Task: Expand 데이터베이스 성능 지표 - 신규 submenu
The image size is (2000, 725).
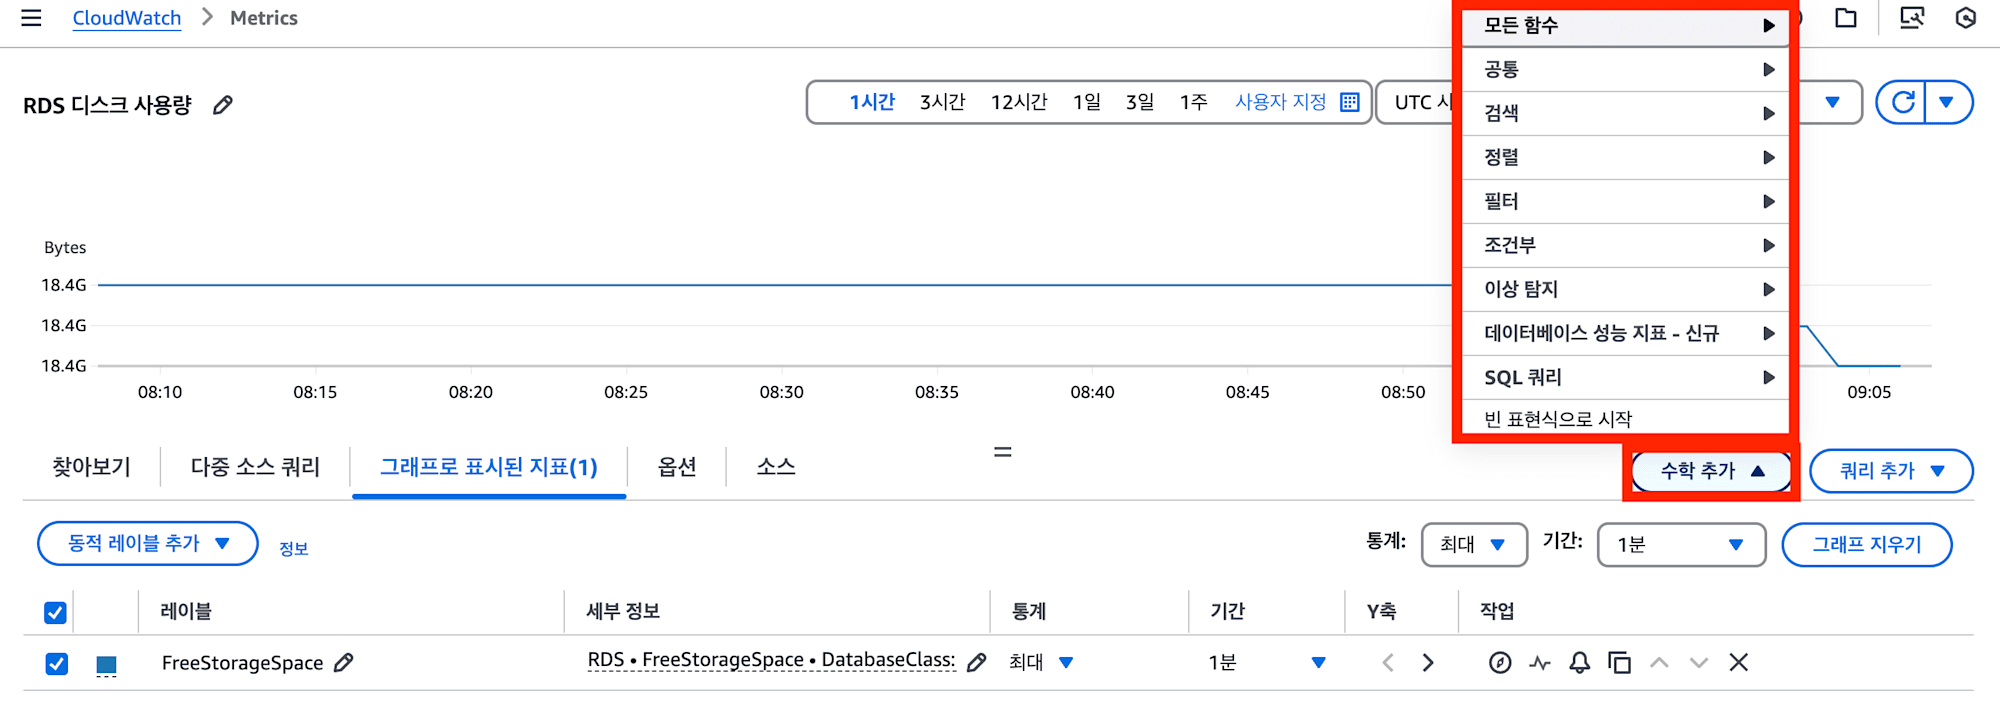Action: pos(1625,333)
